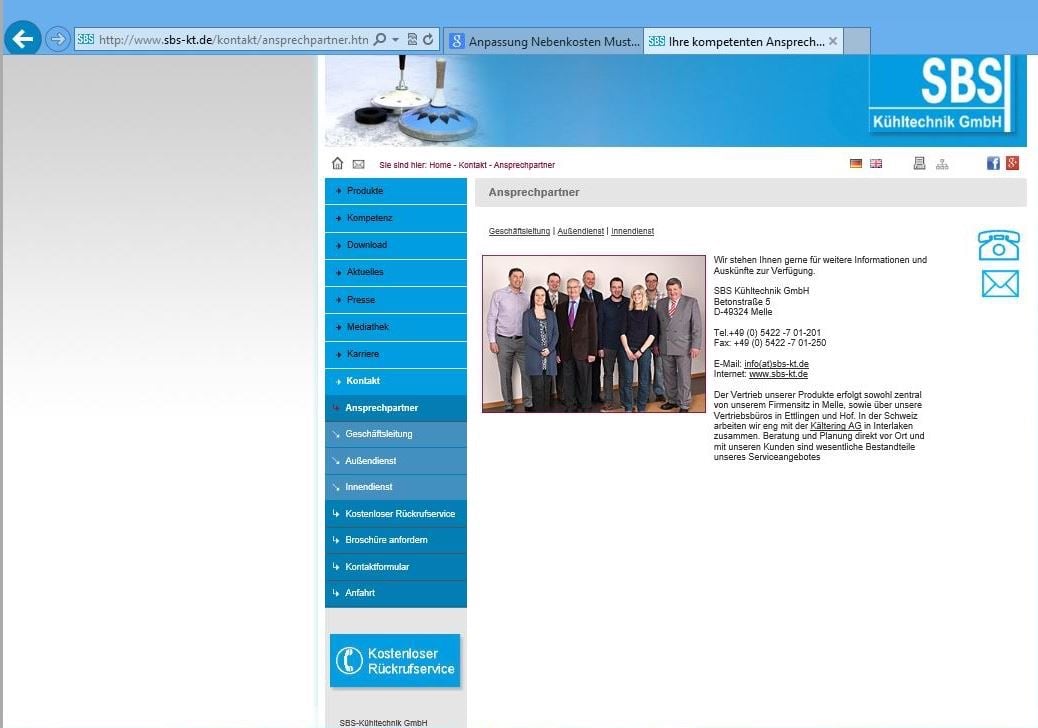The width and height of the screenshot is (1038, 728).
Task: Open Kostenloser Rückrufservice sidebar menu item
Action: click(x=396, y=514)
